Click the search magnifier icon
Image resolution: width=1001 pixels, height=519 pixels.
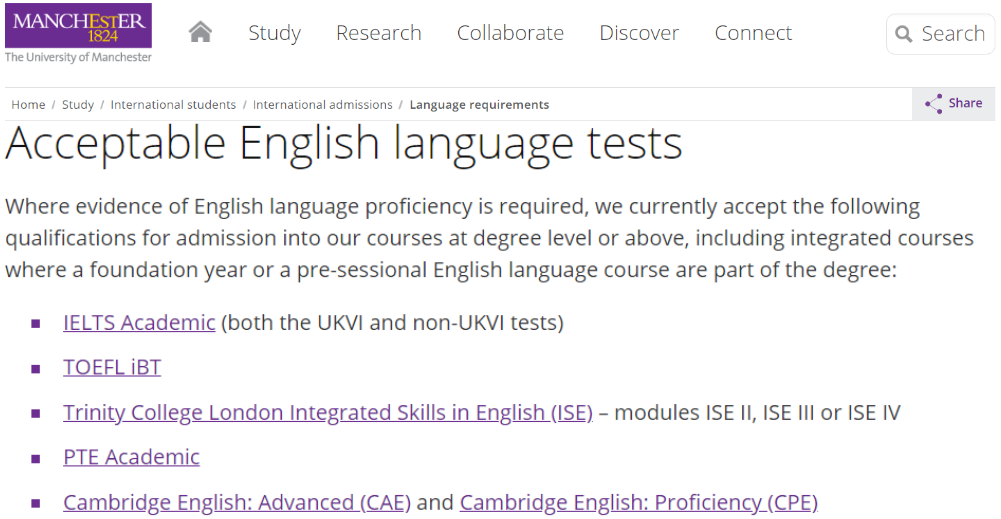(x=904, y=35)
